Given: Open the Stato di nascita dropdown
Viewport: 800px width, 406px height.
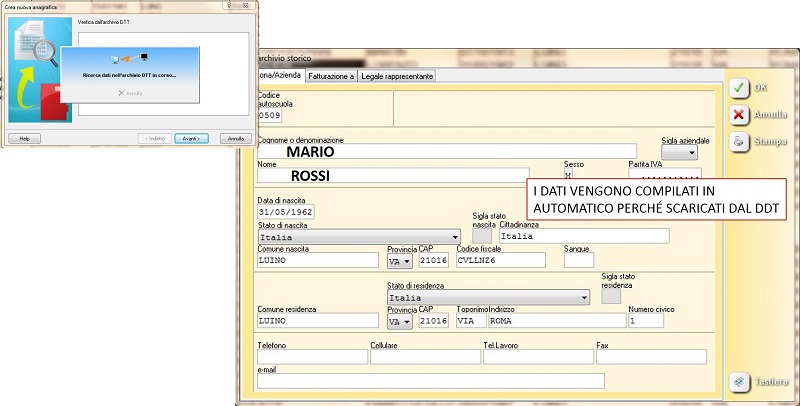Looking at the screenshot, I should point(455,237).
